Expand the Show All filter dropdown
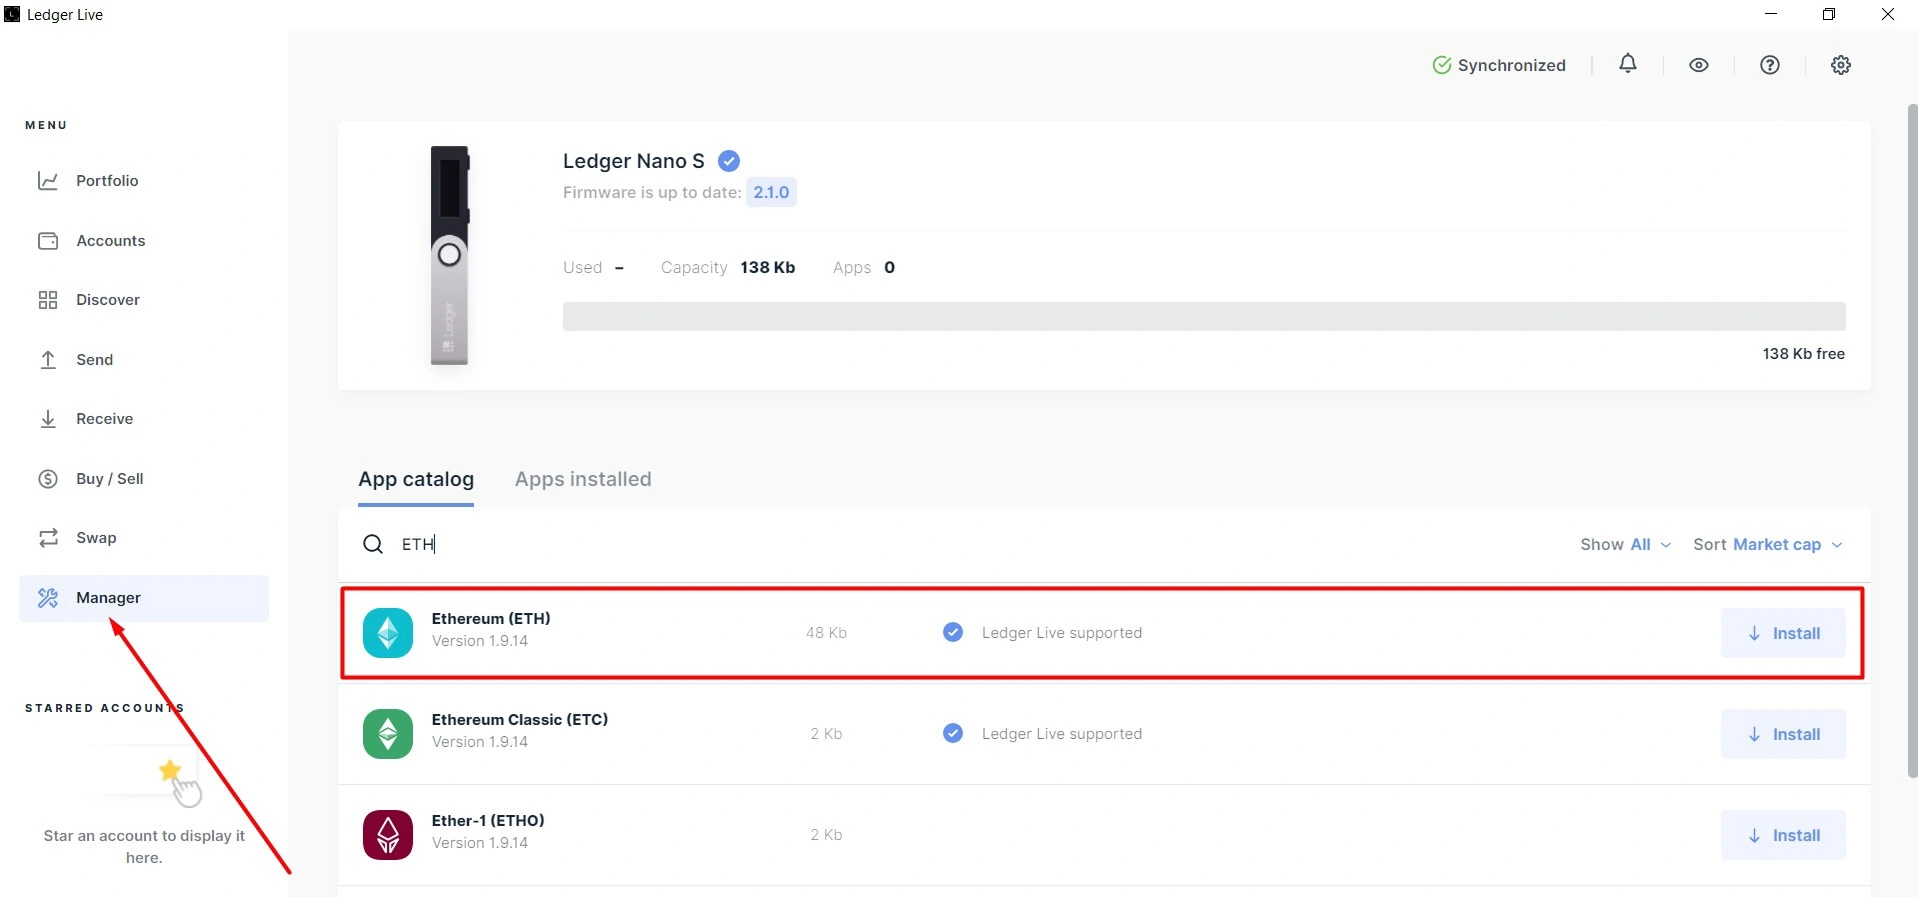 (1626, 544)
